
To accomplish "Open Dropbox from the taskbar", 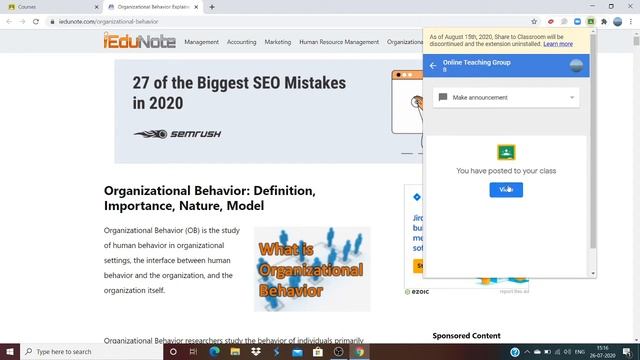I will [256, 351].
